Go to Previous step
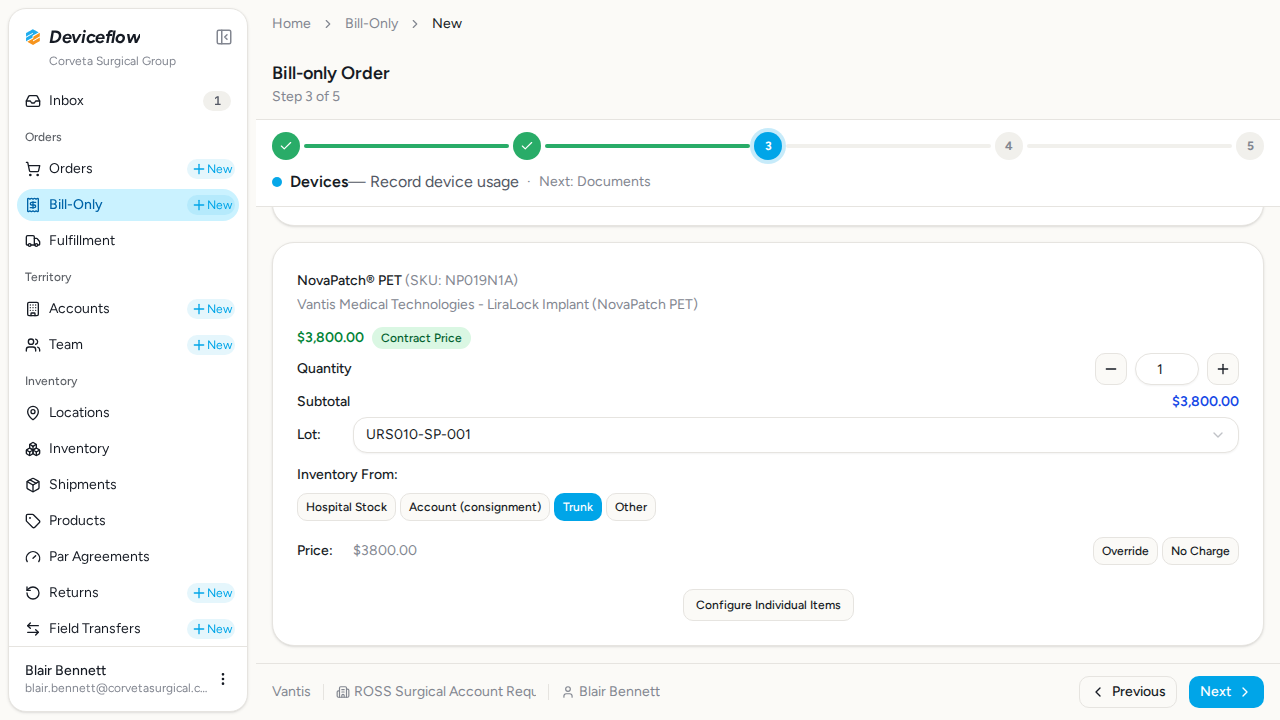 click(1128, 692)
